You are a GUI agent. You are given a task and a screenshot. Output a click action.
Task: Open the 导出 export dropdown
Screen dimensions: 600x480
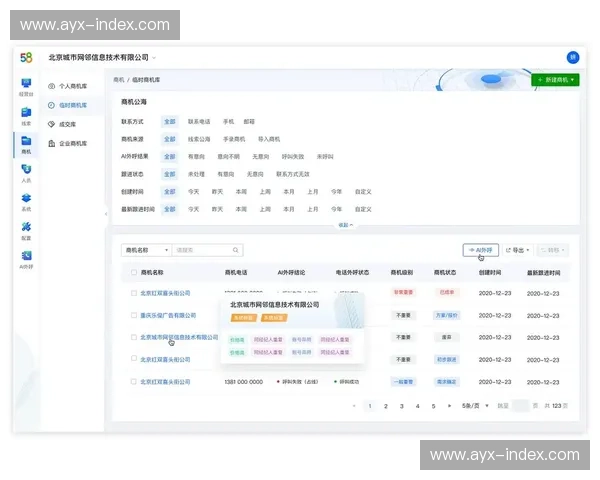(517, 250)
